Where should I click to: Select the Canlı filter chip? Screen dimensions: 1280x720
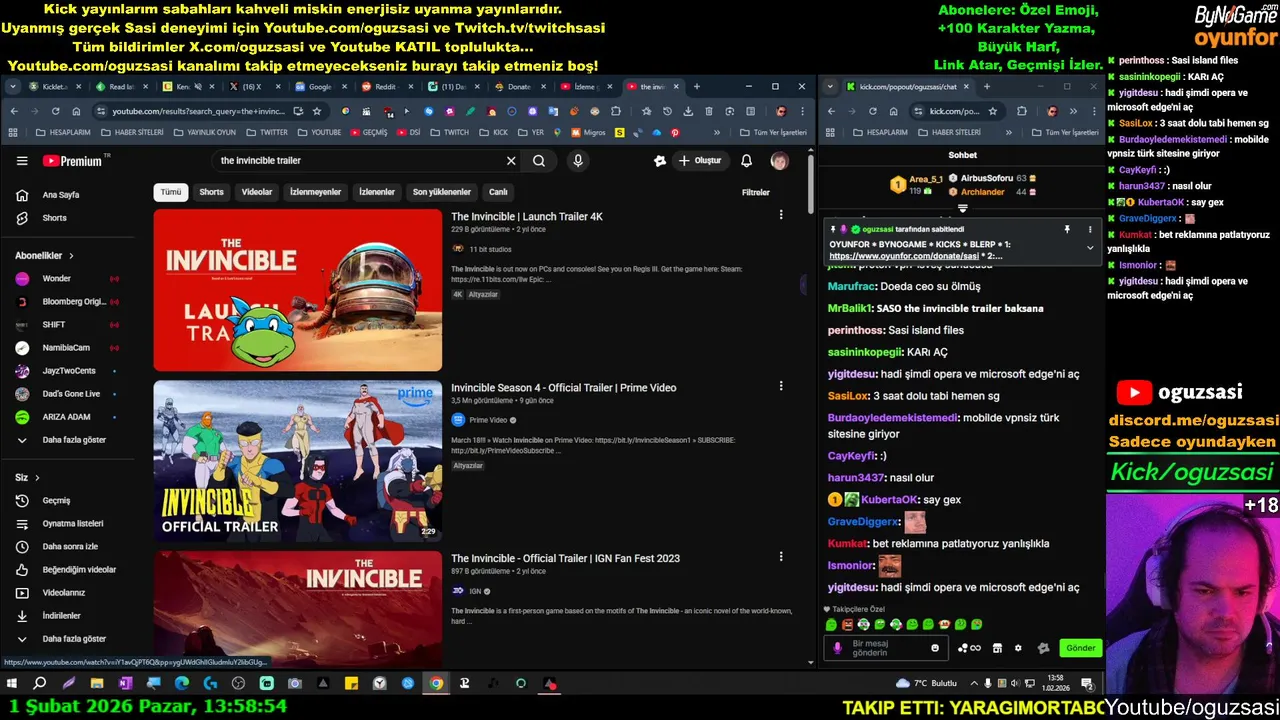coord(498,192)
